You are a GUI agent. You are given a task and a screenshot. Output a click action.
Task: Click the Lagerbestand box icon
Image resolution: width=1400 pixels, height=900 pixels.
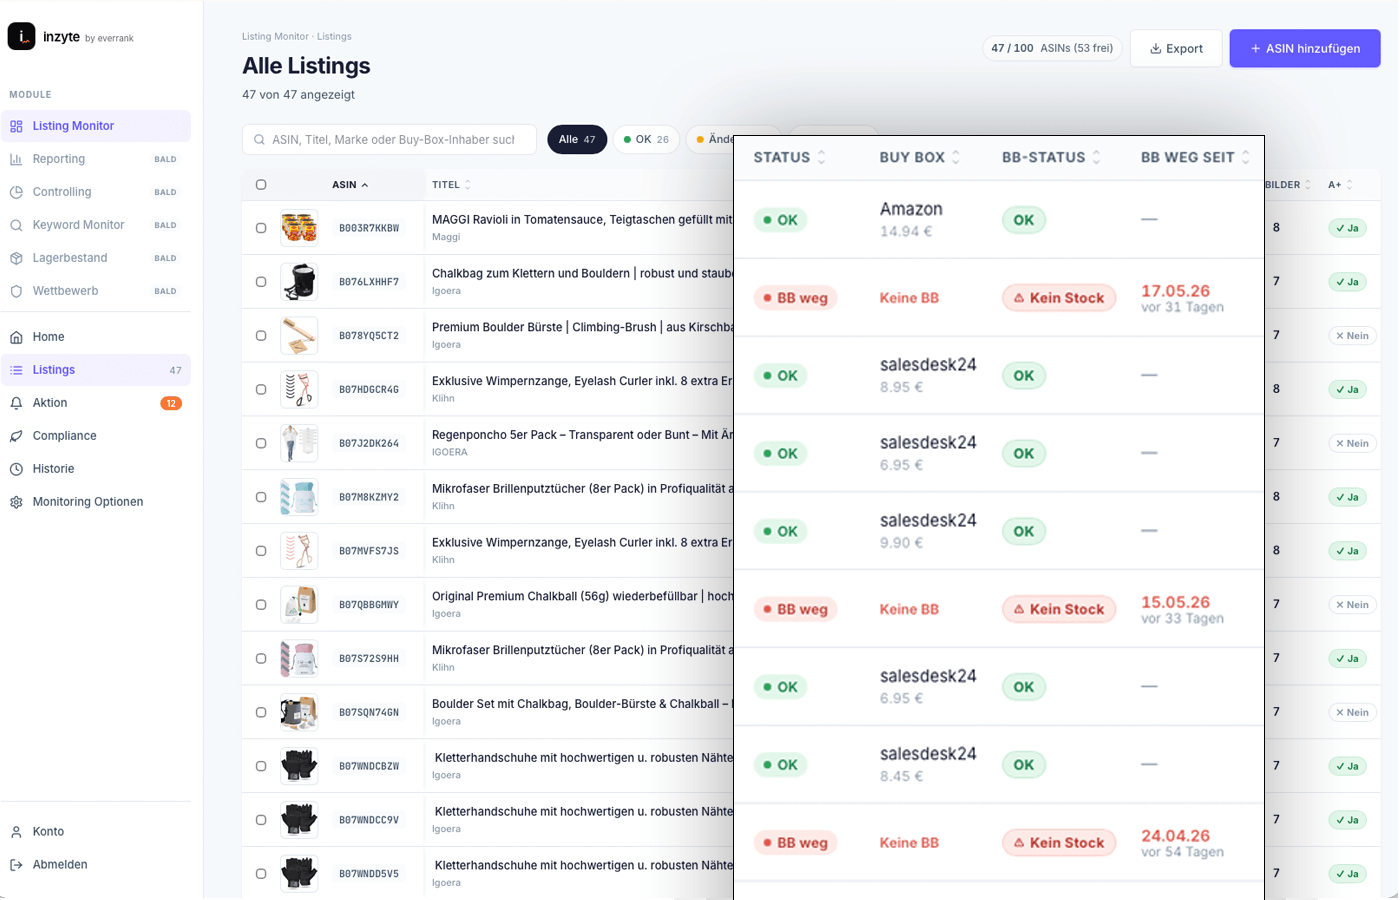pos(16,258)
